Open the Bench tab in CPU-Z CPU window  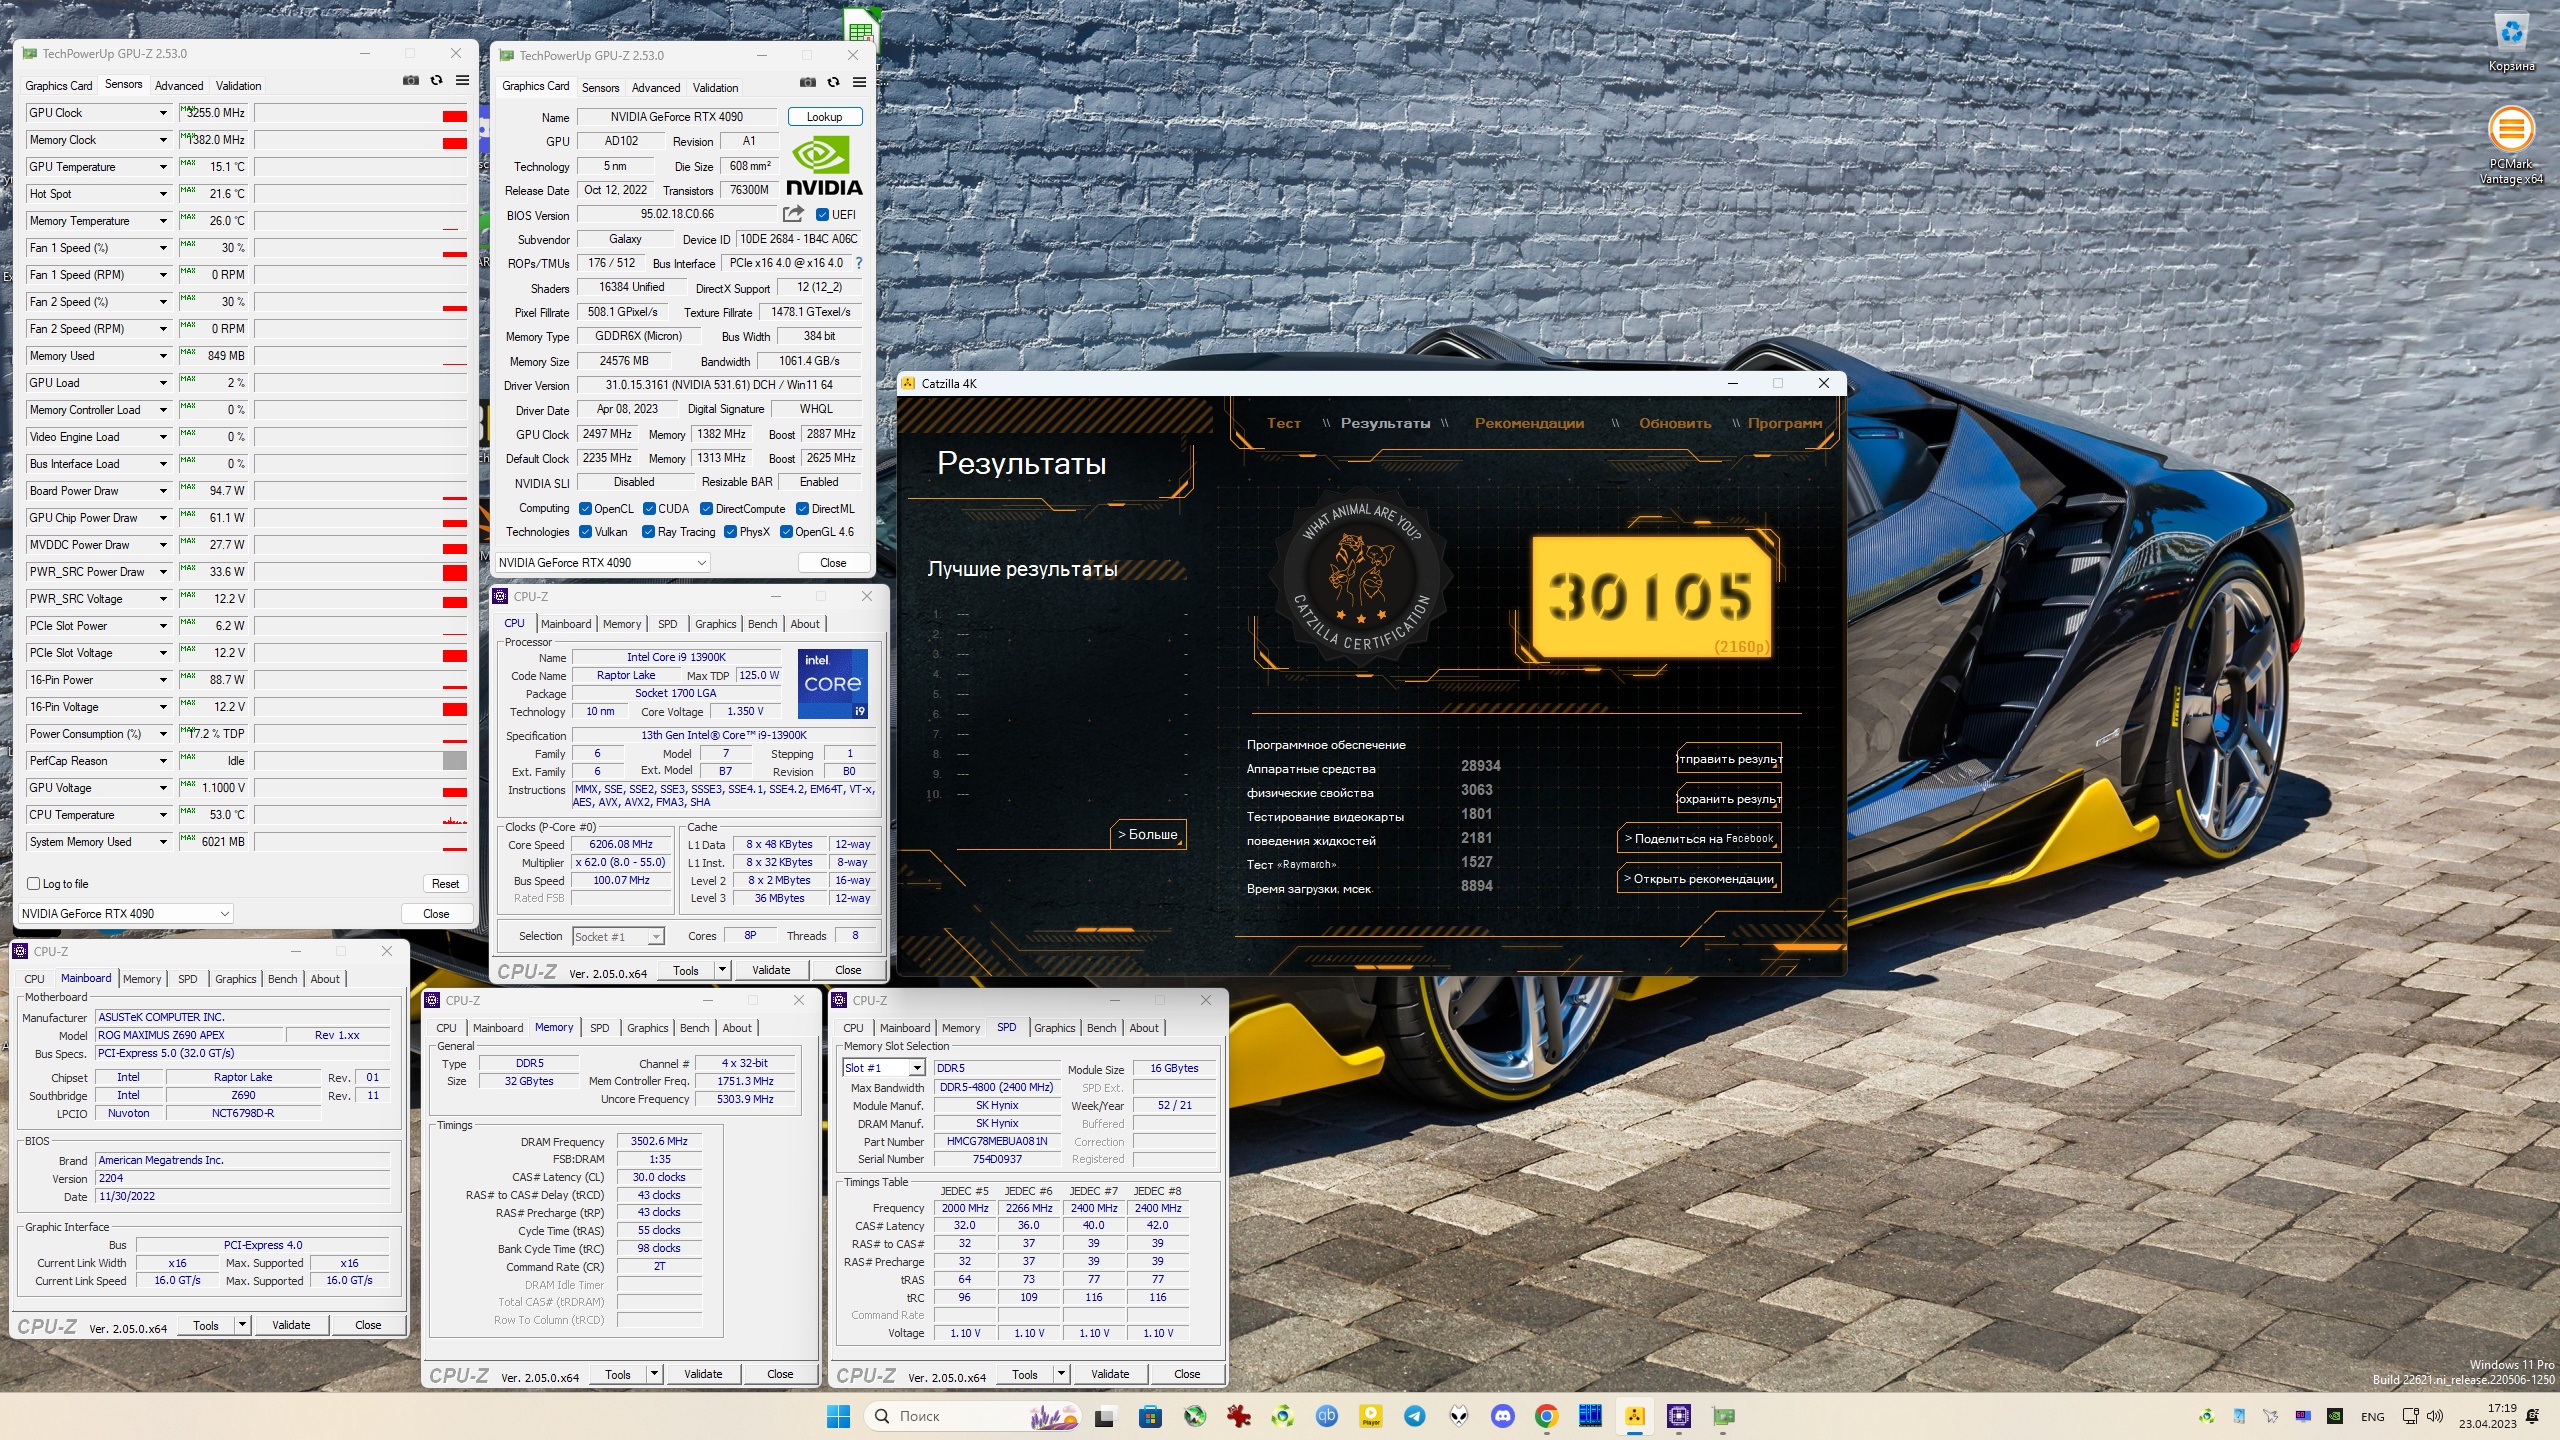(762, 624)
